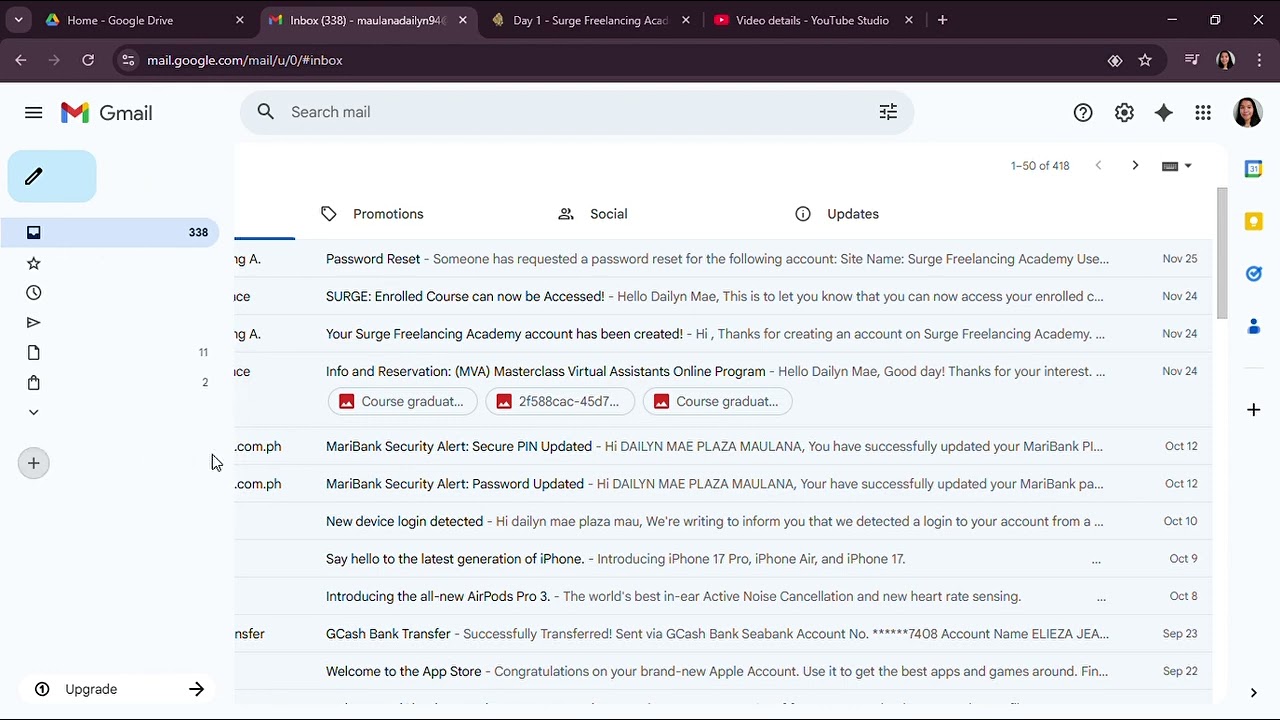The image size is (1280, 720).
Task: Open Gemini sparkle icon
Action: pyautogui.click(x=1163, y=113)
